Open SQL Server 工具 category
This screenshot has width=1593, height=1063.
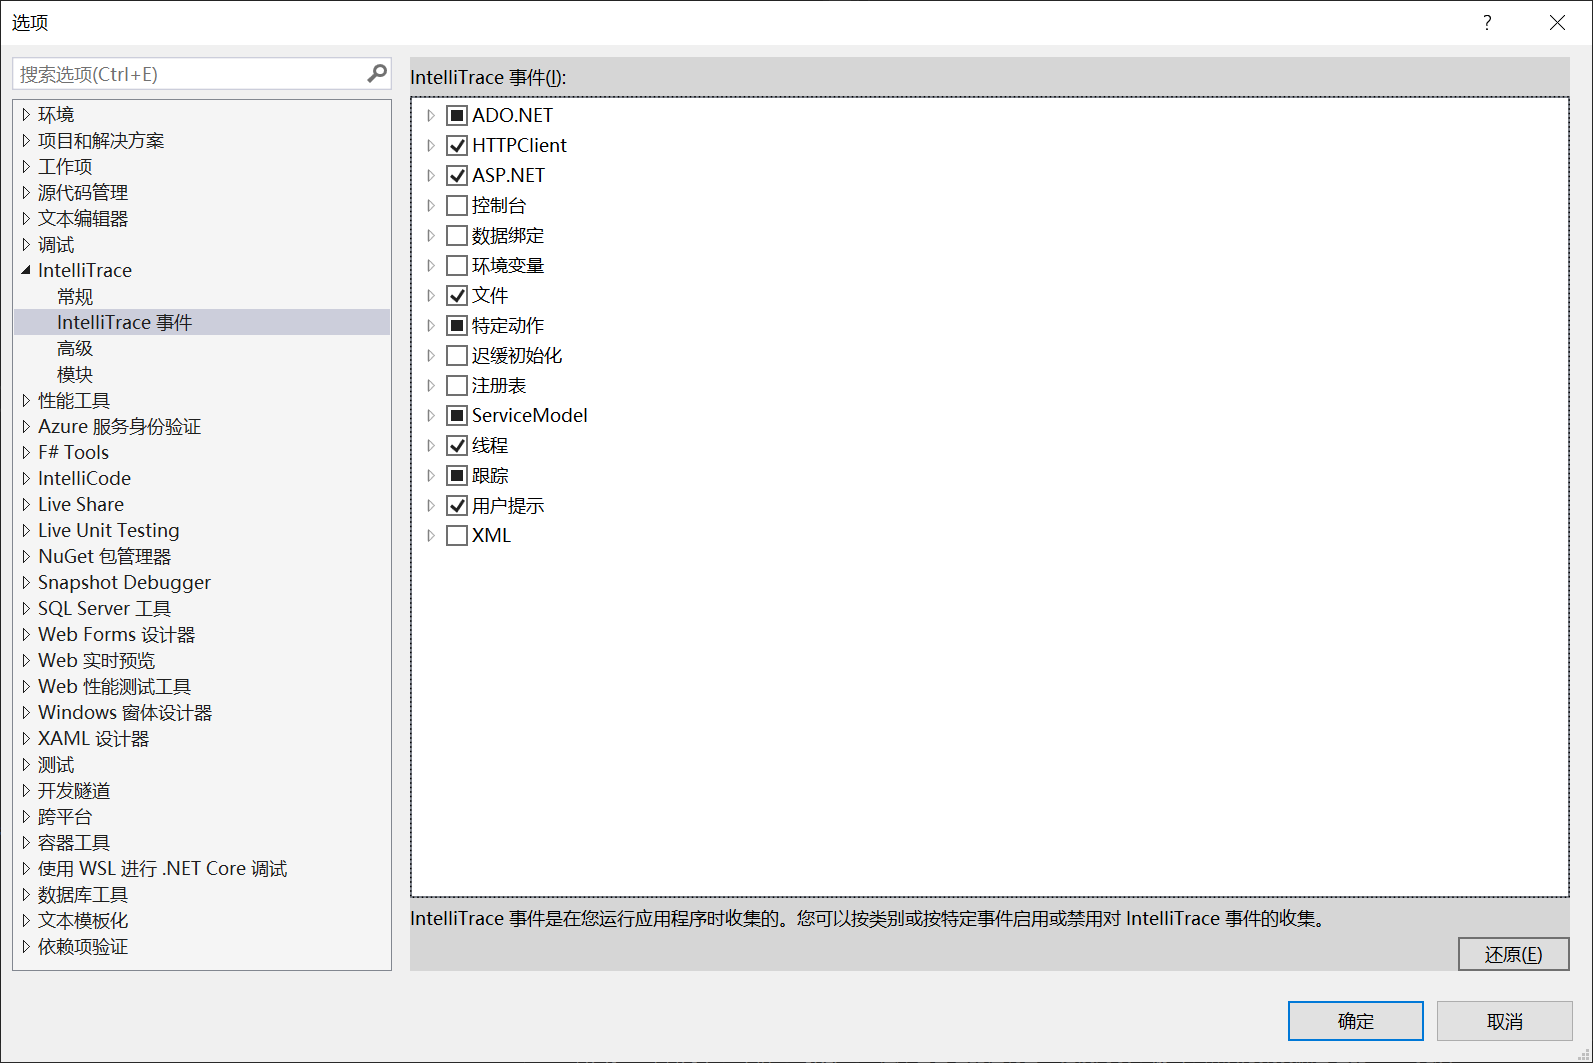[x=104, y=608]
